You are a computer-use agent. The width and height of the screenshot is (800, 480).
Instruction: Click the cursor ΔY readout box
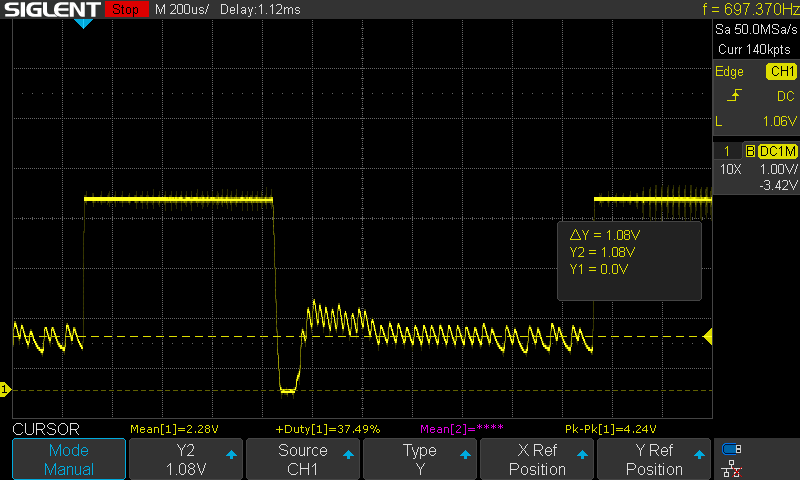point(629,261)
